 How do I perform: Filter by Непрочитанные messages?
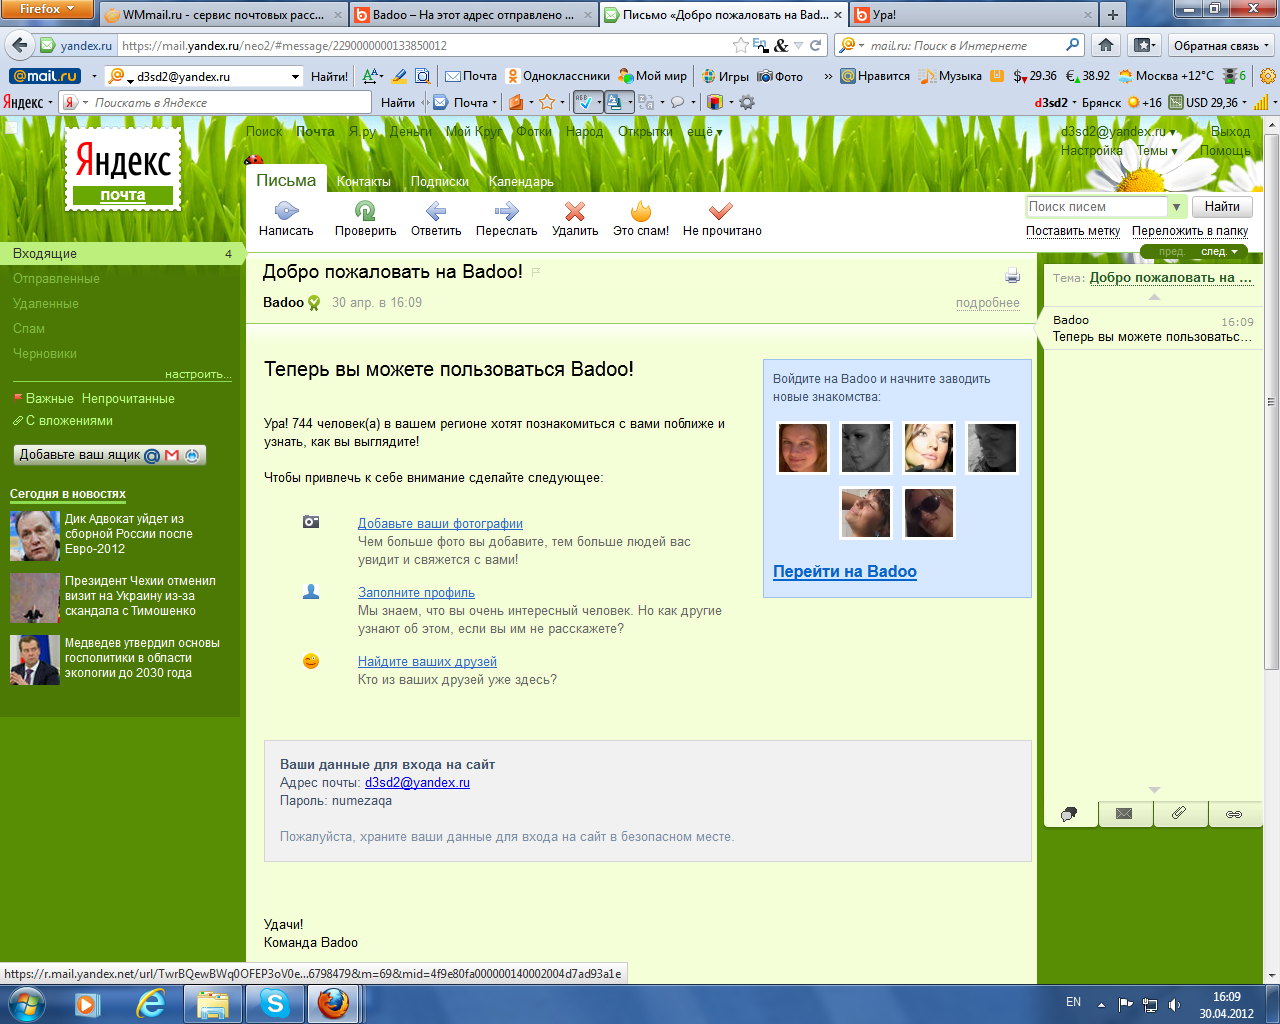pyautogui.click(x=128, y=398)
